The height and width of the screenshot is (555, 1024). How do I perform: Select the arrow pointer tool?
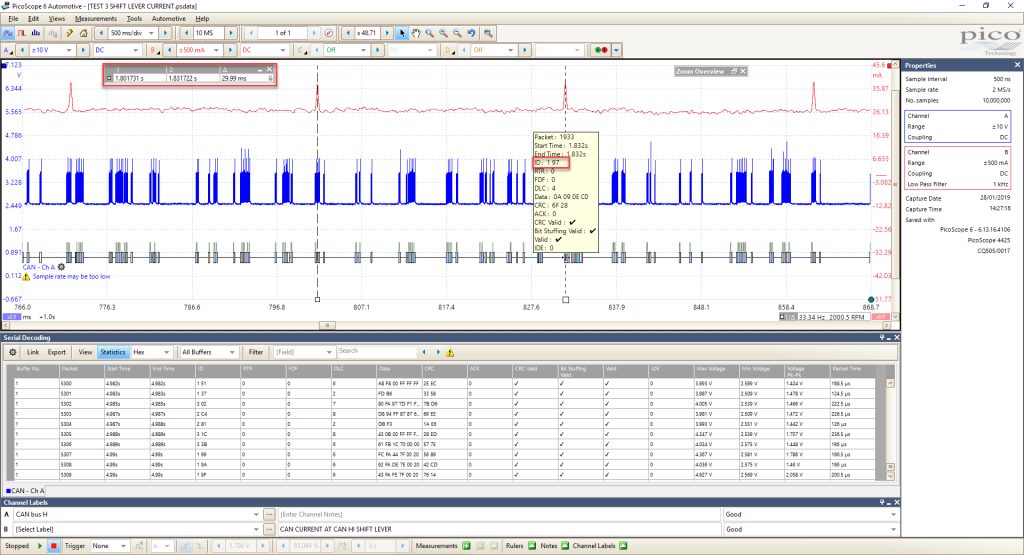[402, 33]
